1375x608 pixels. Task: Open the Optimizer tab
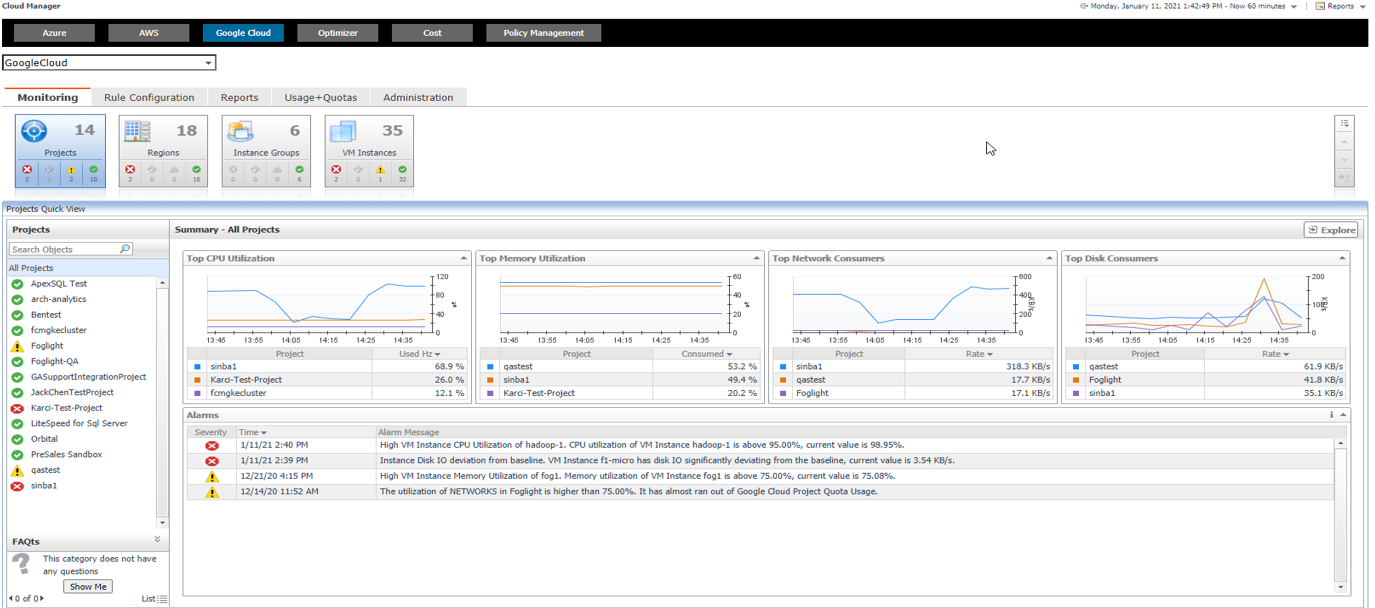point(338,33)
